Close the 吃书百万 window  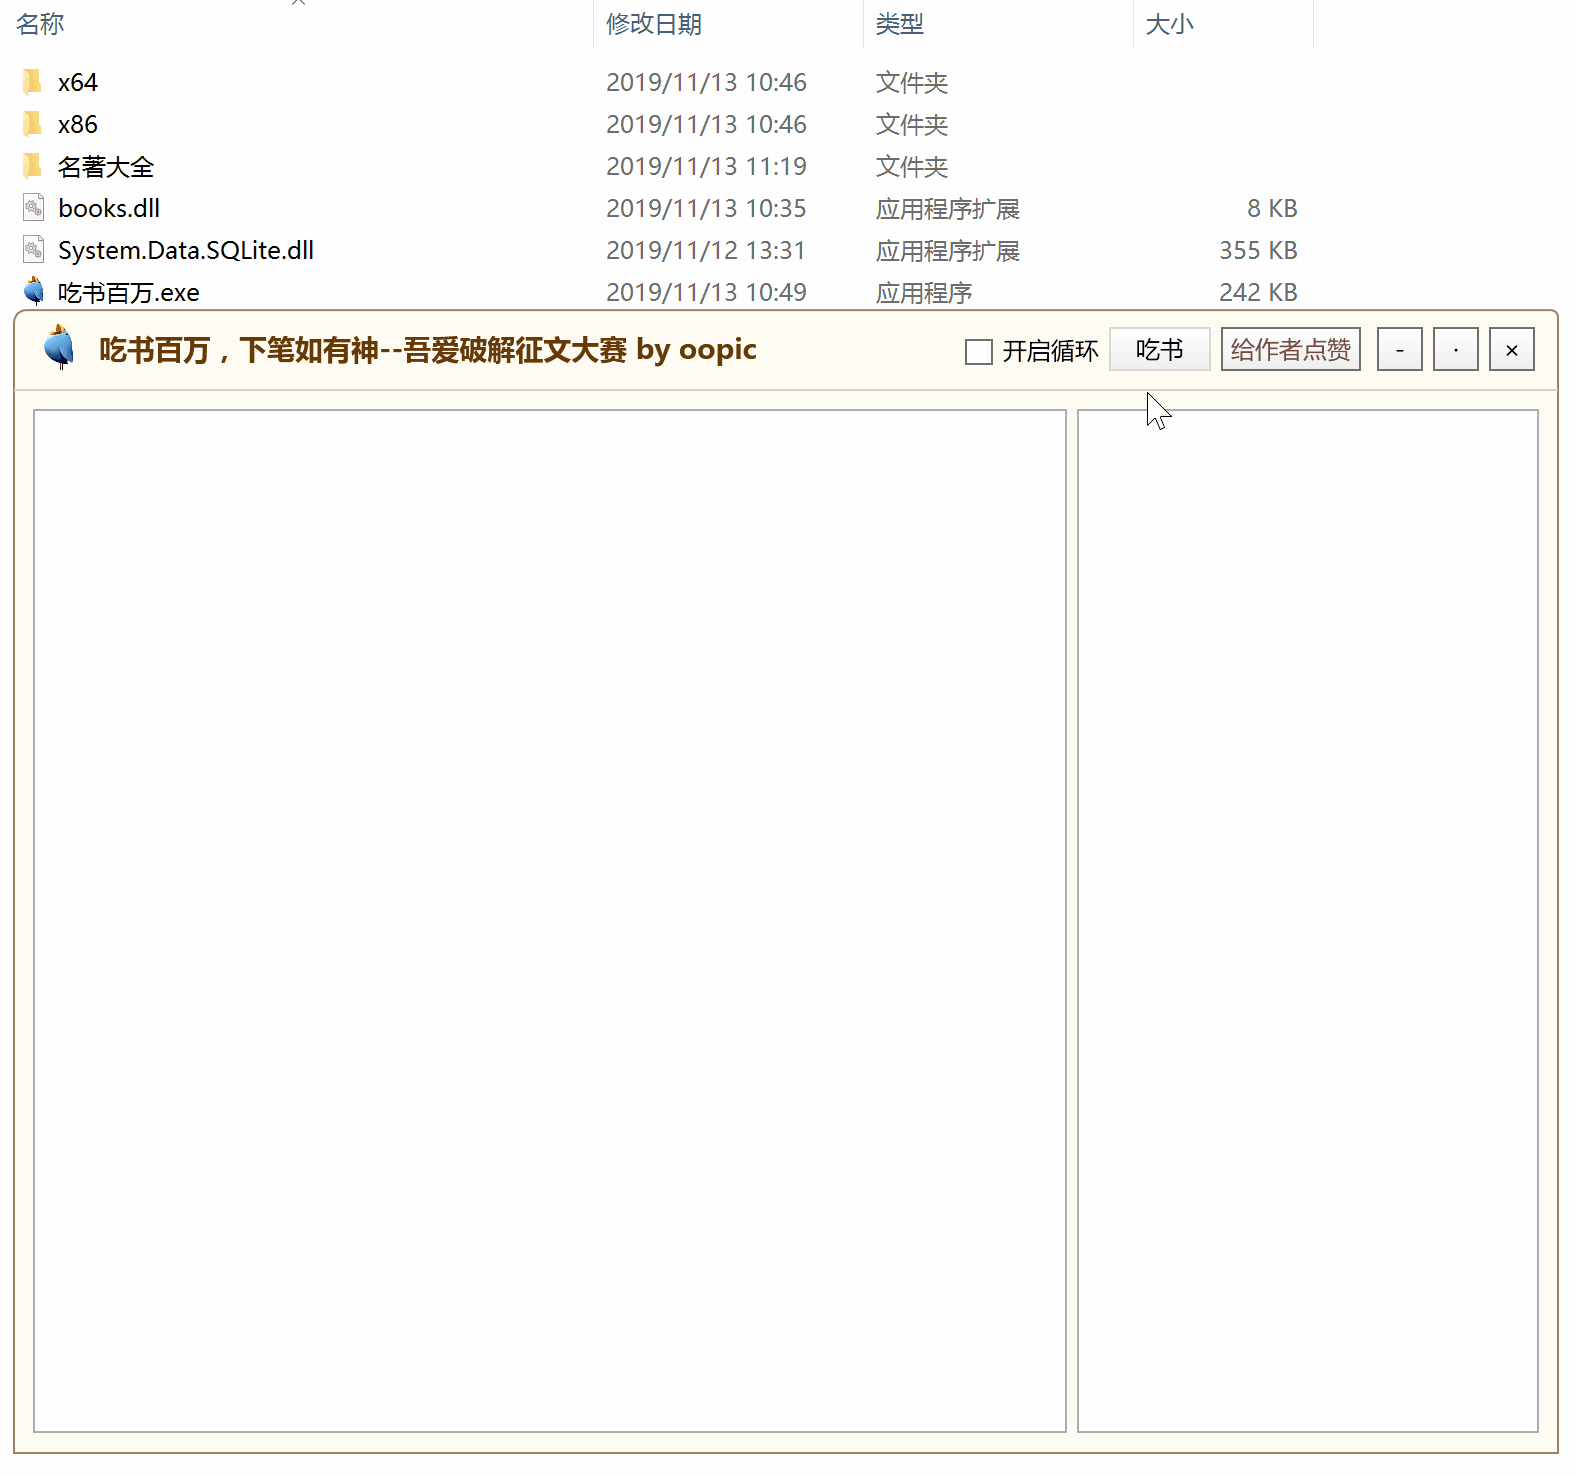(1512, 350)
